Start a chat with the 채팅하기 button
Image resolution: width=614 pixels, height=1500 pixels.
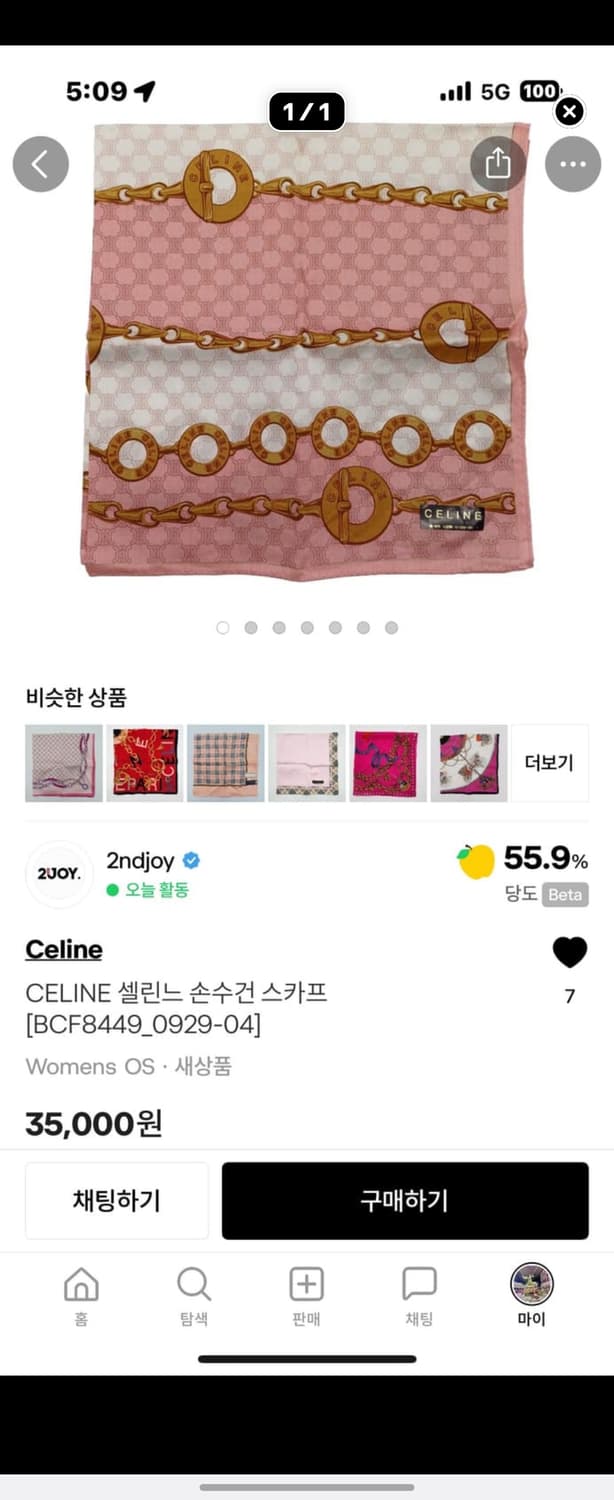point(117,1201)
